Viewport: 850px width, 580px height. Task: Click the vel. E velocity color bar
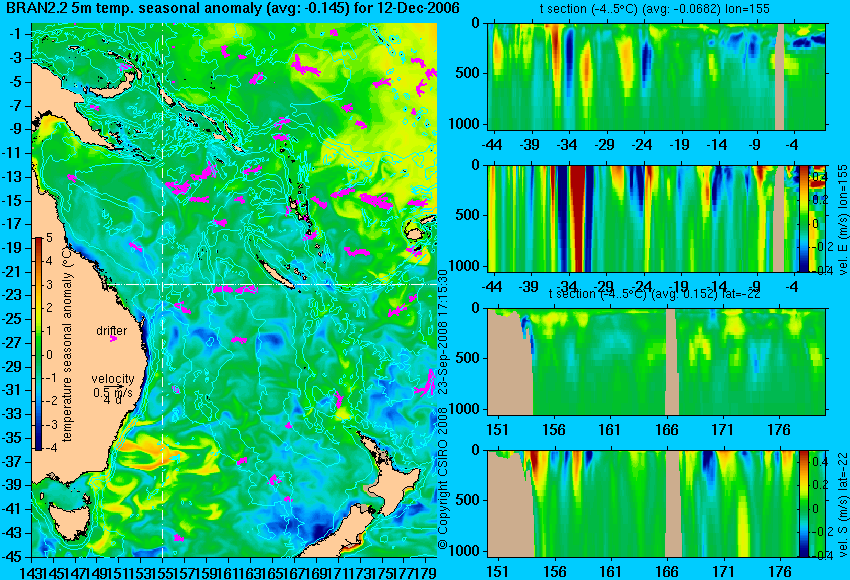[804, 218]
